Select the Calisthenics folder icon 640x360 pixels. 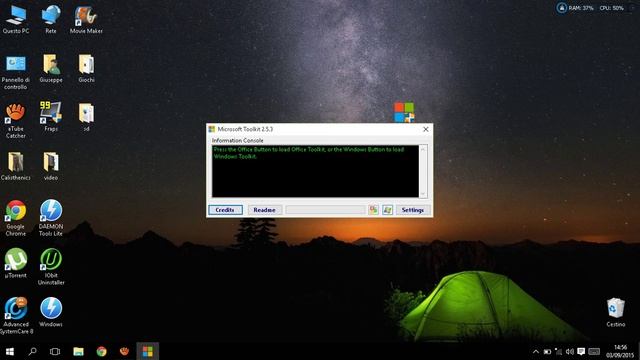(16, 166)
